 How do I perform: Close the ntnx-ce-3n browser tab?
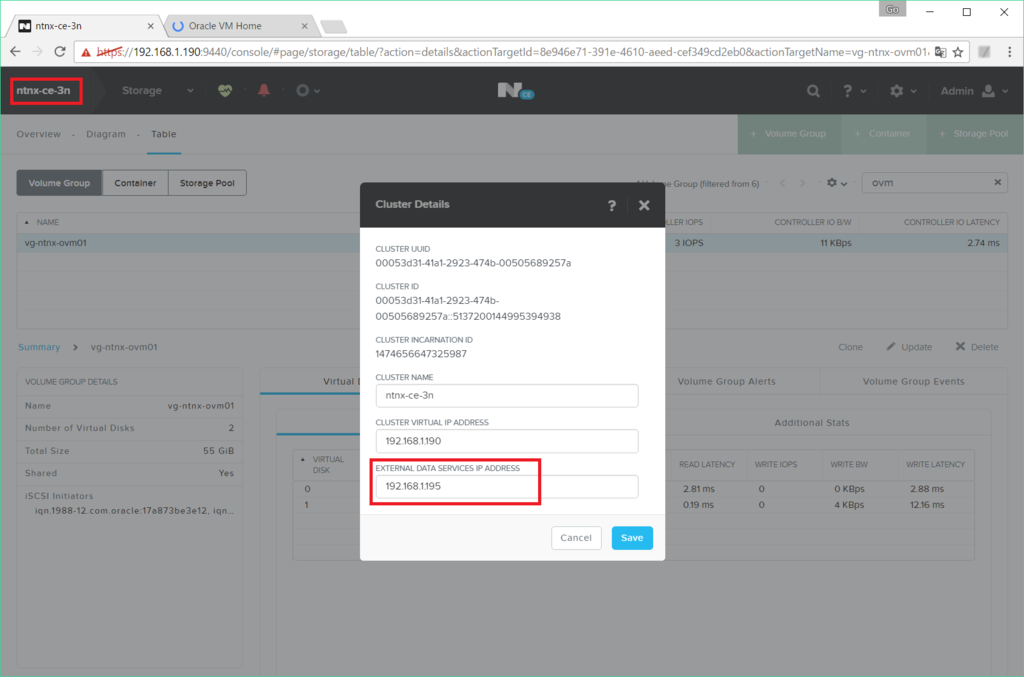pos(150,26)
